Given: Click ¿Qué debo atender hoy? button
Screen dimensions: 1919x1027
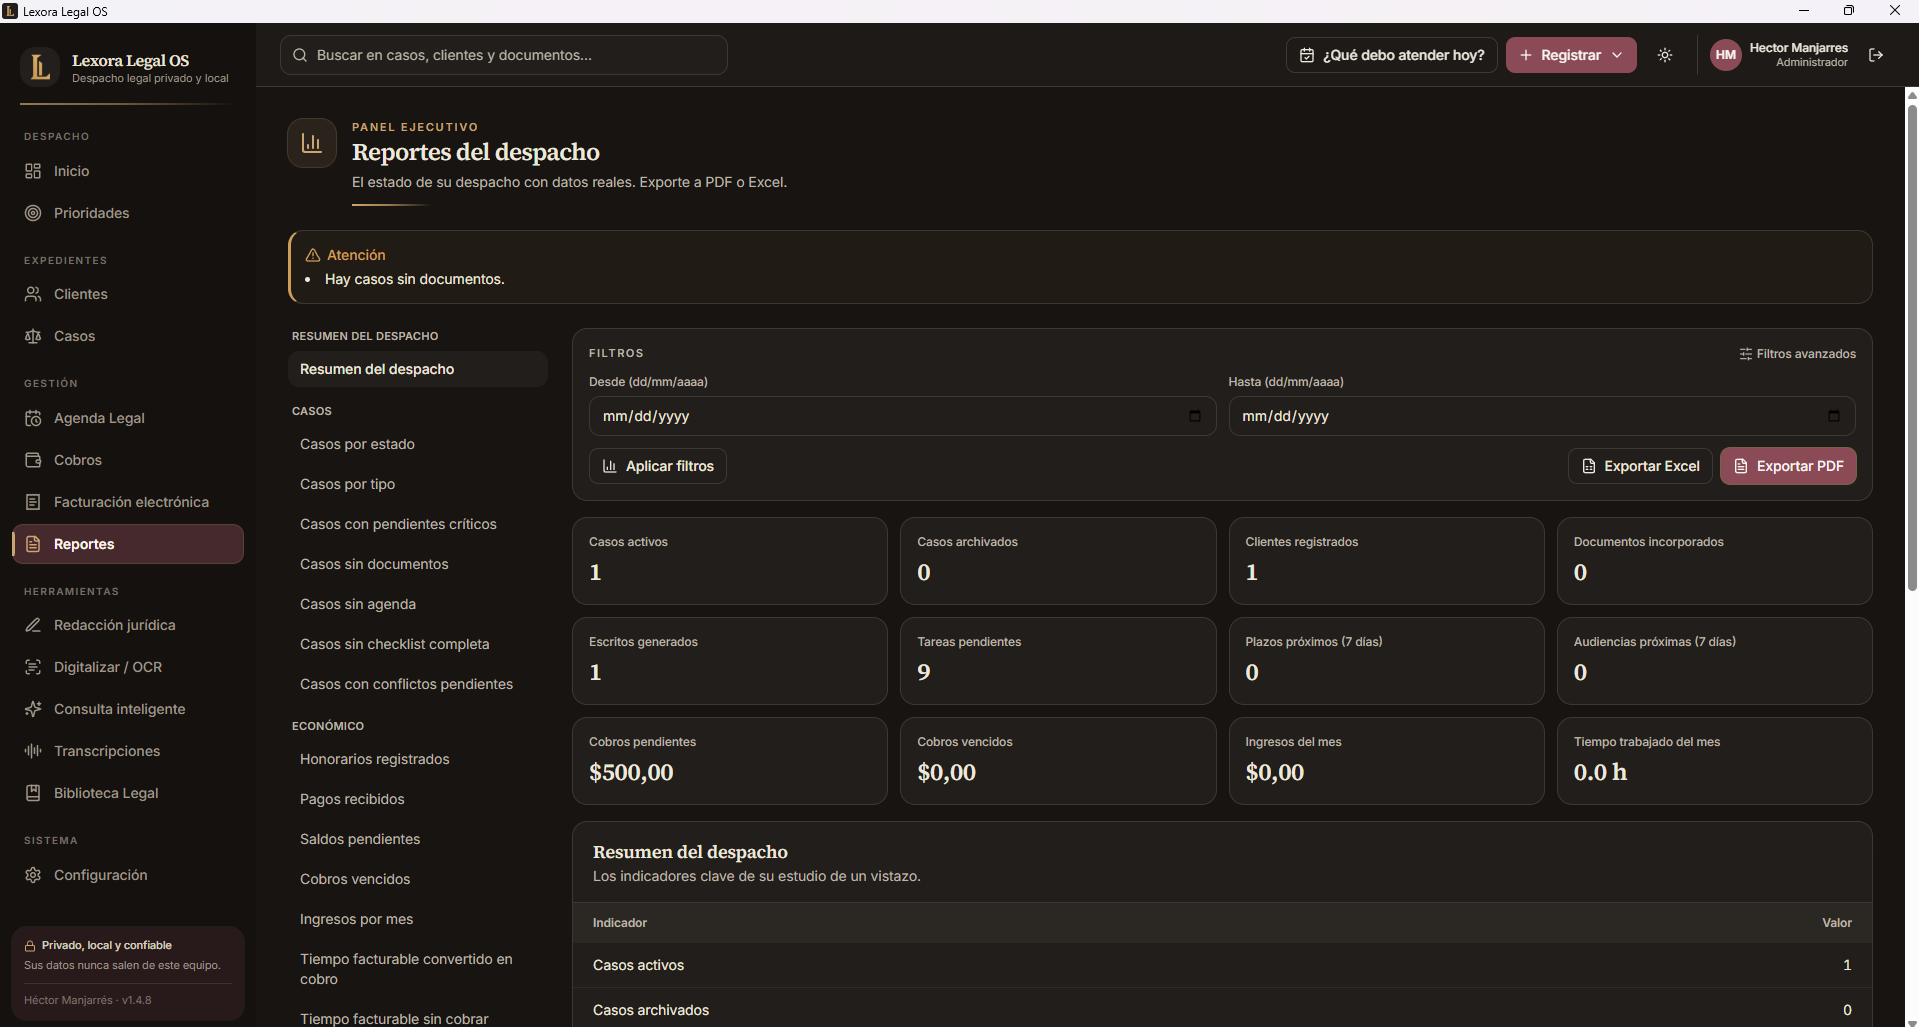Looking at the screenshot, I should tap(1391, 55).
